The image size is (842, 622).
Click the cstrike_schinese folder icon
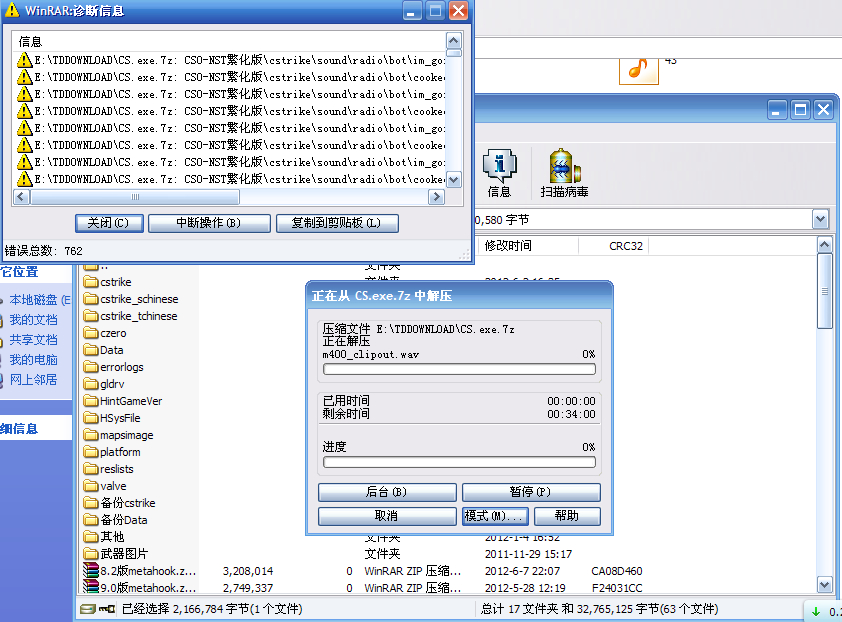point(91,299)
